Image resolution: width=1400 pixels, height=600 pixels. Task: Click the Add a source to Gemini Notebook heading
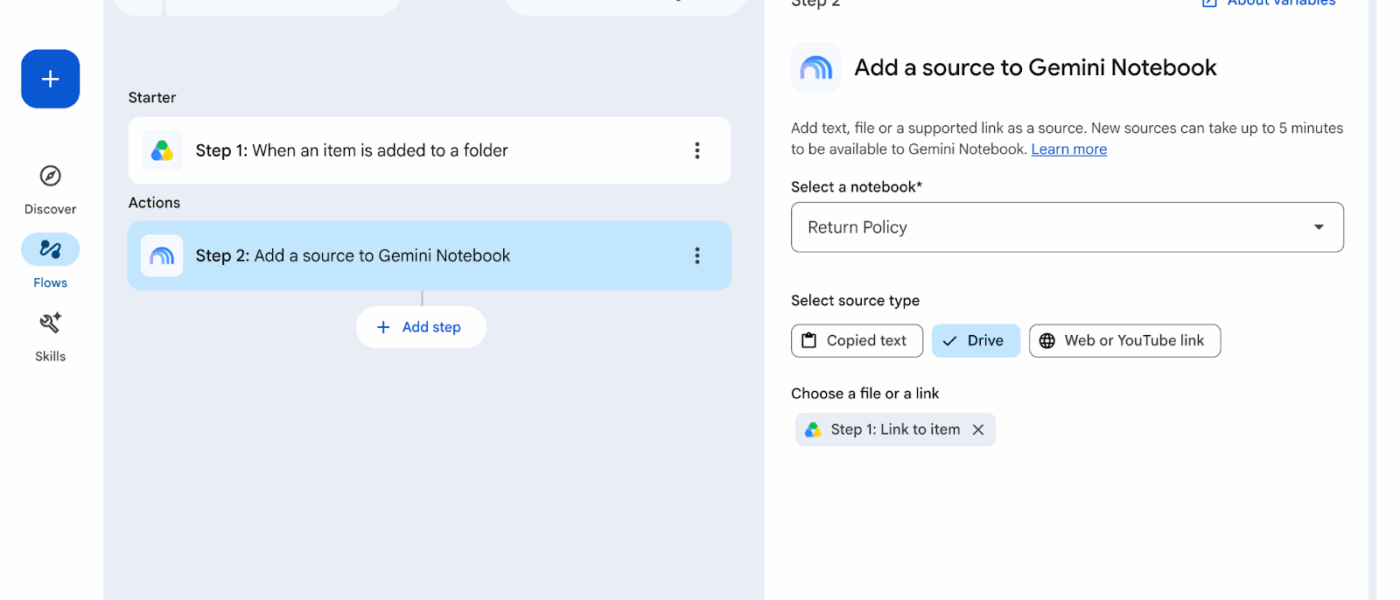click(1035, 68)
